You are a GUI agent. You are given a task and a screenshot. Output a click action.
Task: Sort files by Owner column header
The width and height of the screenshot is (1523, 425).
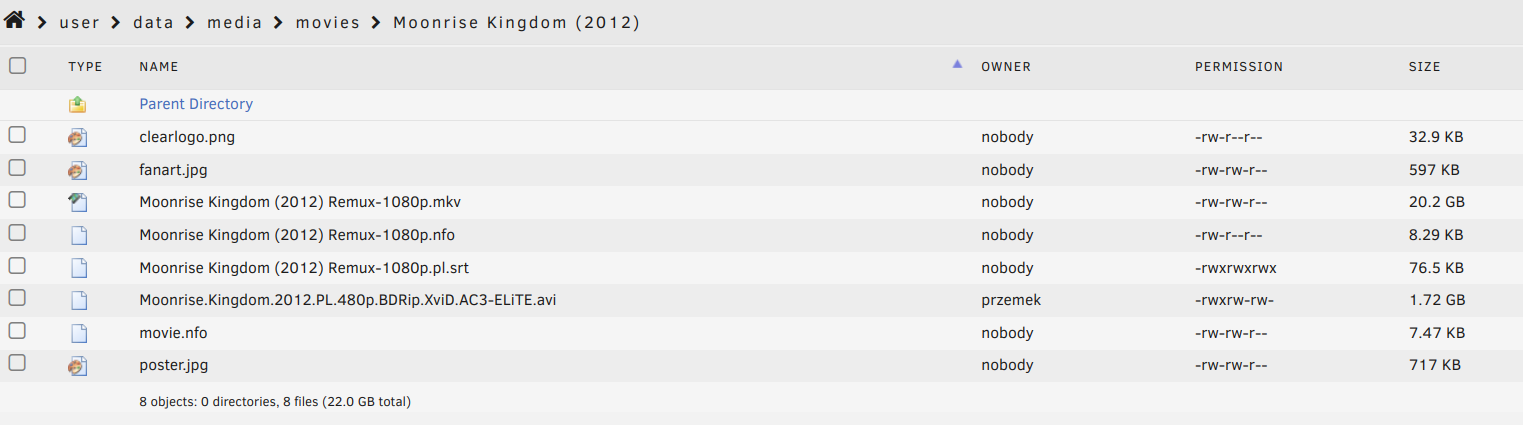(1005, 67)
